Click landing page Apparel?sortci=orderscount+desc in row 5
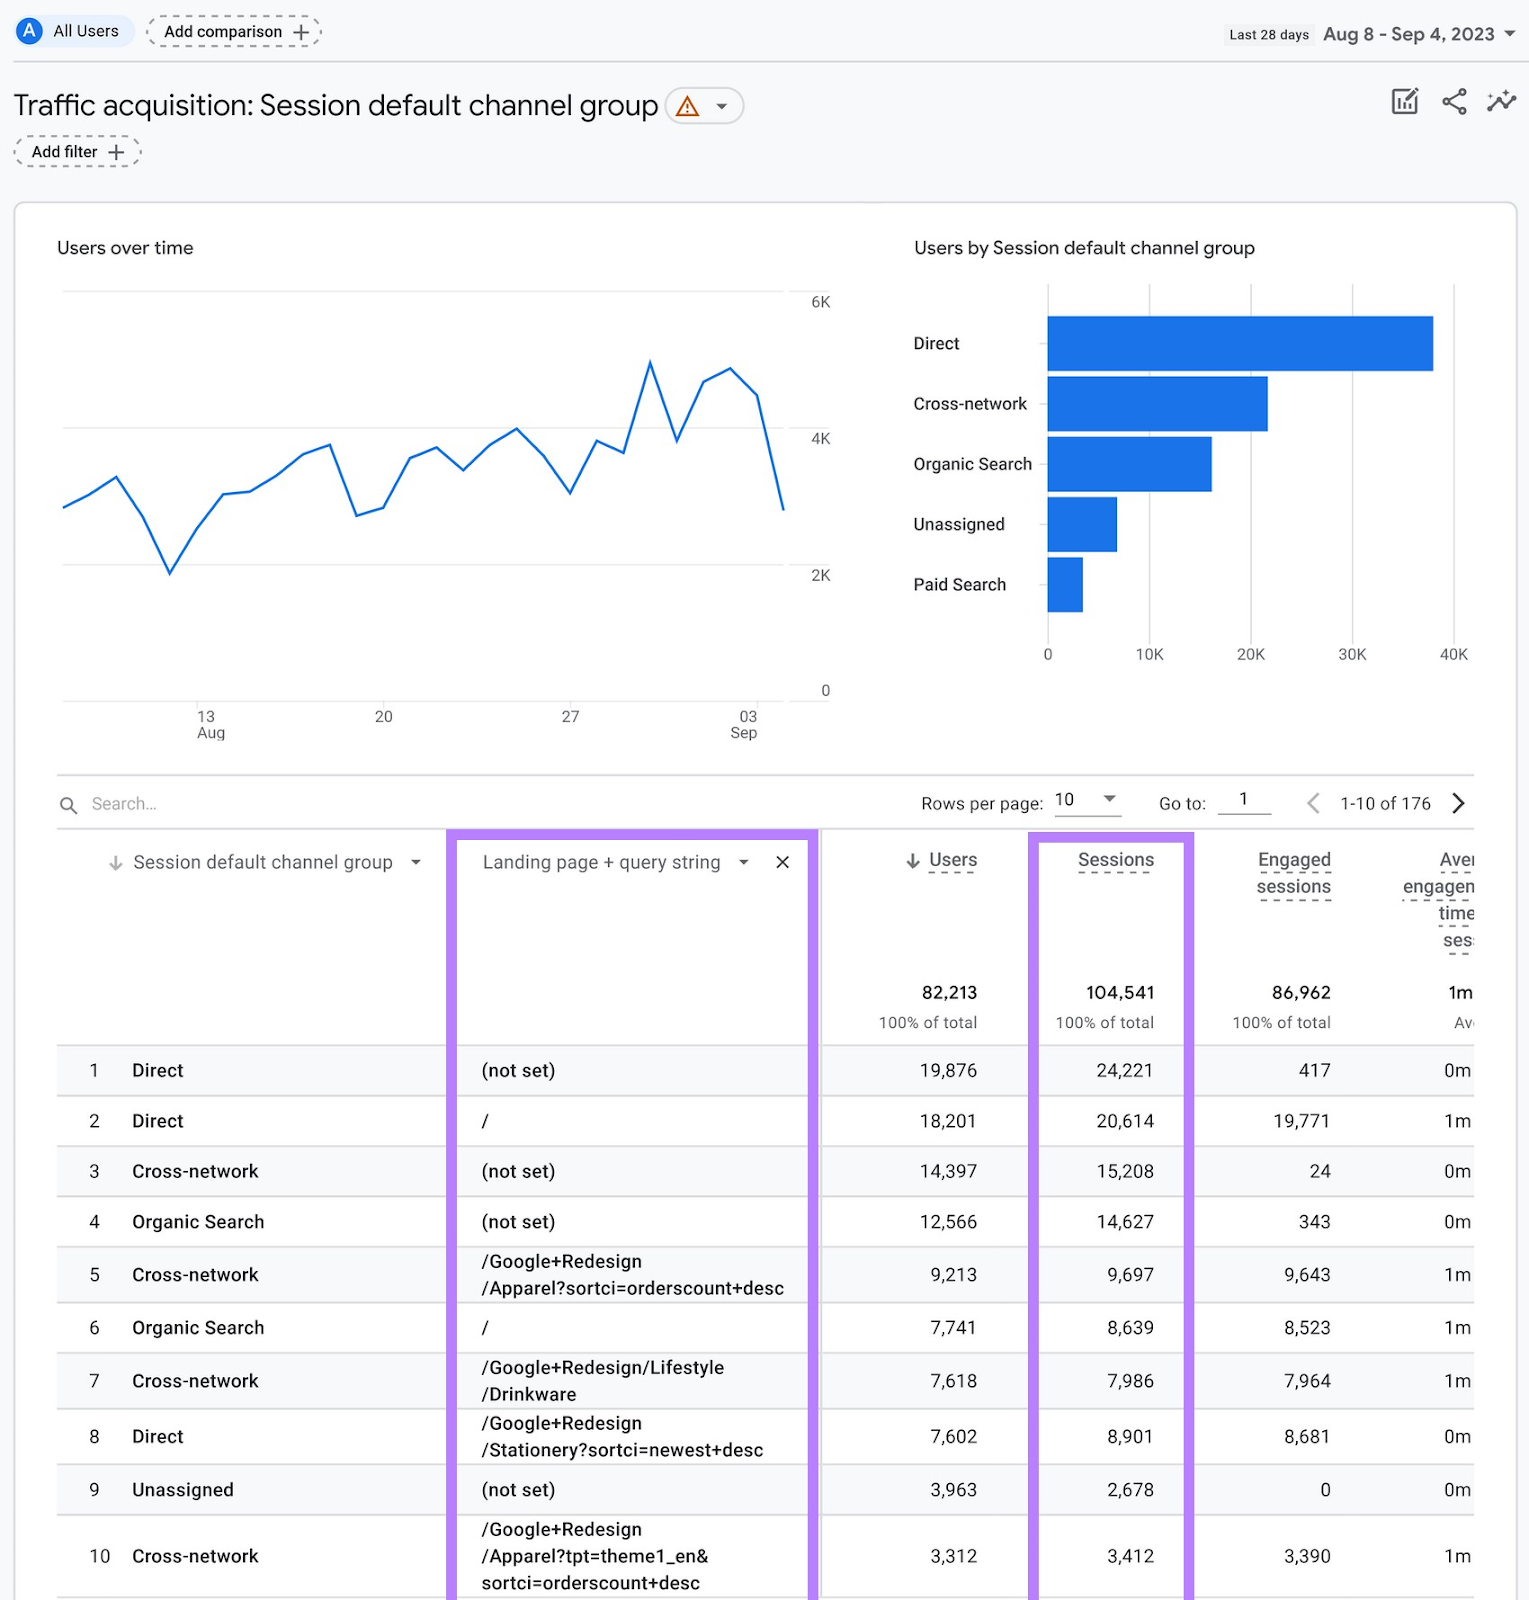The image size is (1529, 1600). (x=632, y=1275)
